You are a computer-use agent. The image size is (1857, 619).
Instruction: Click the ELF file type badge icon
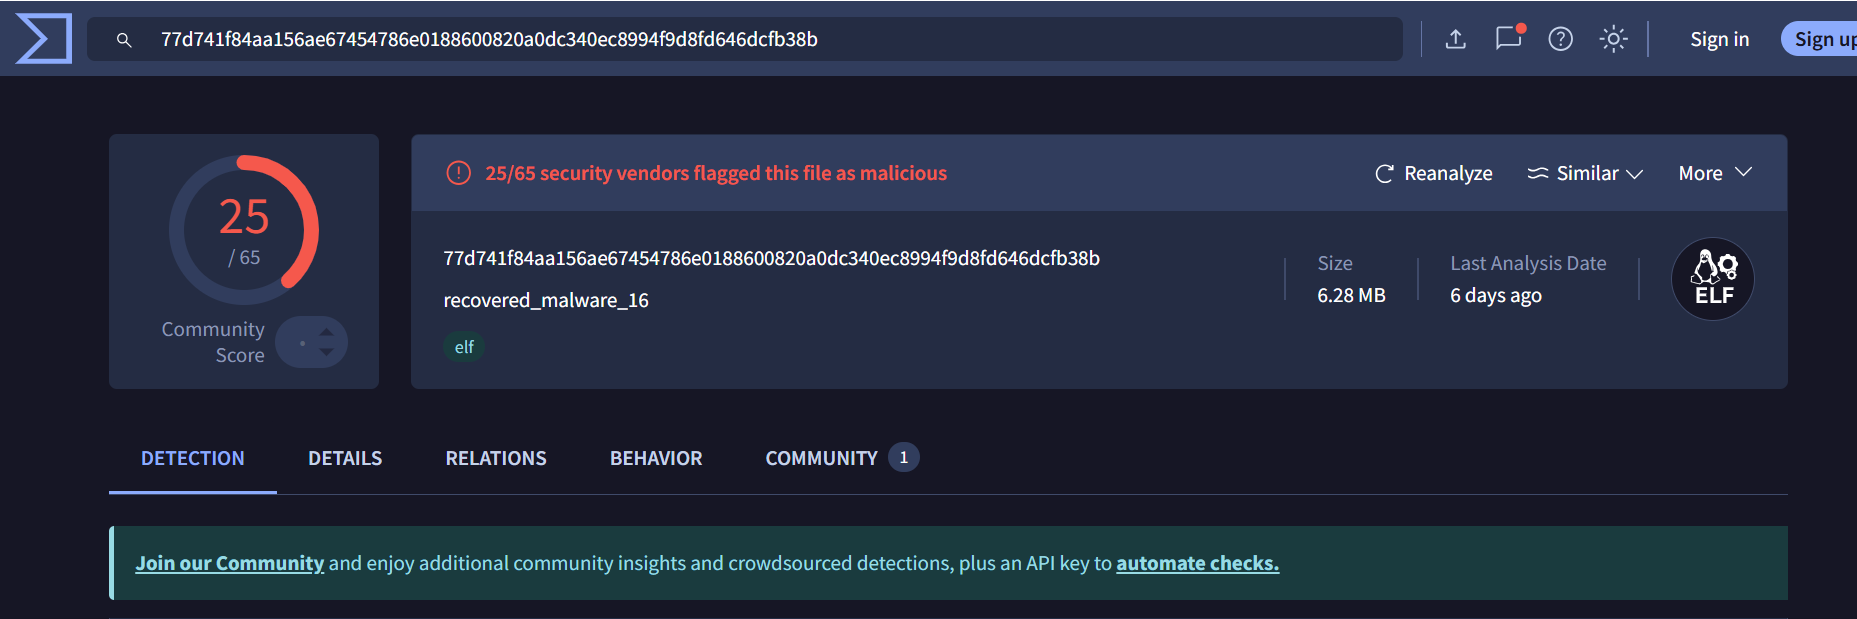(x=1712, y=278)
